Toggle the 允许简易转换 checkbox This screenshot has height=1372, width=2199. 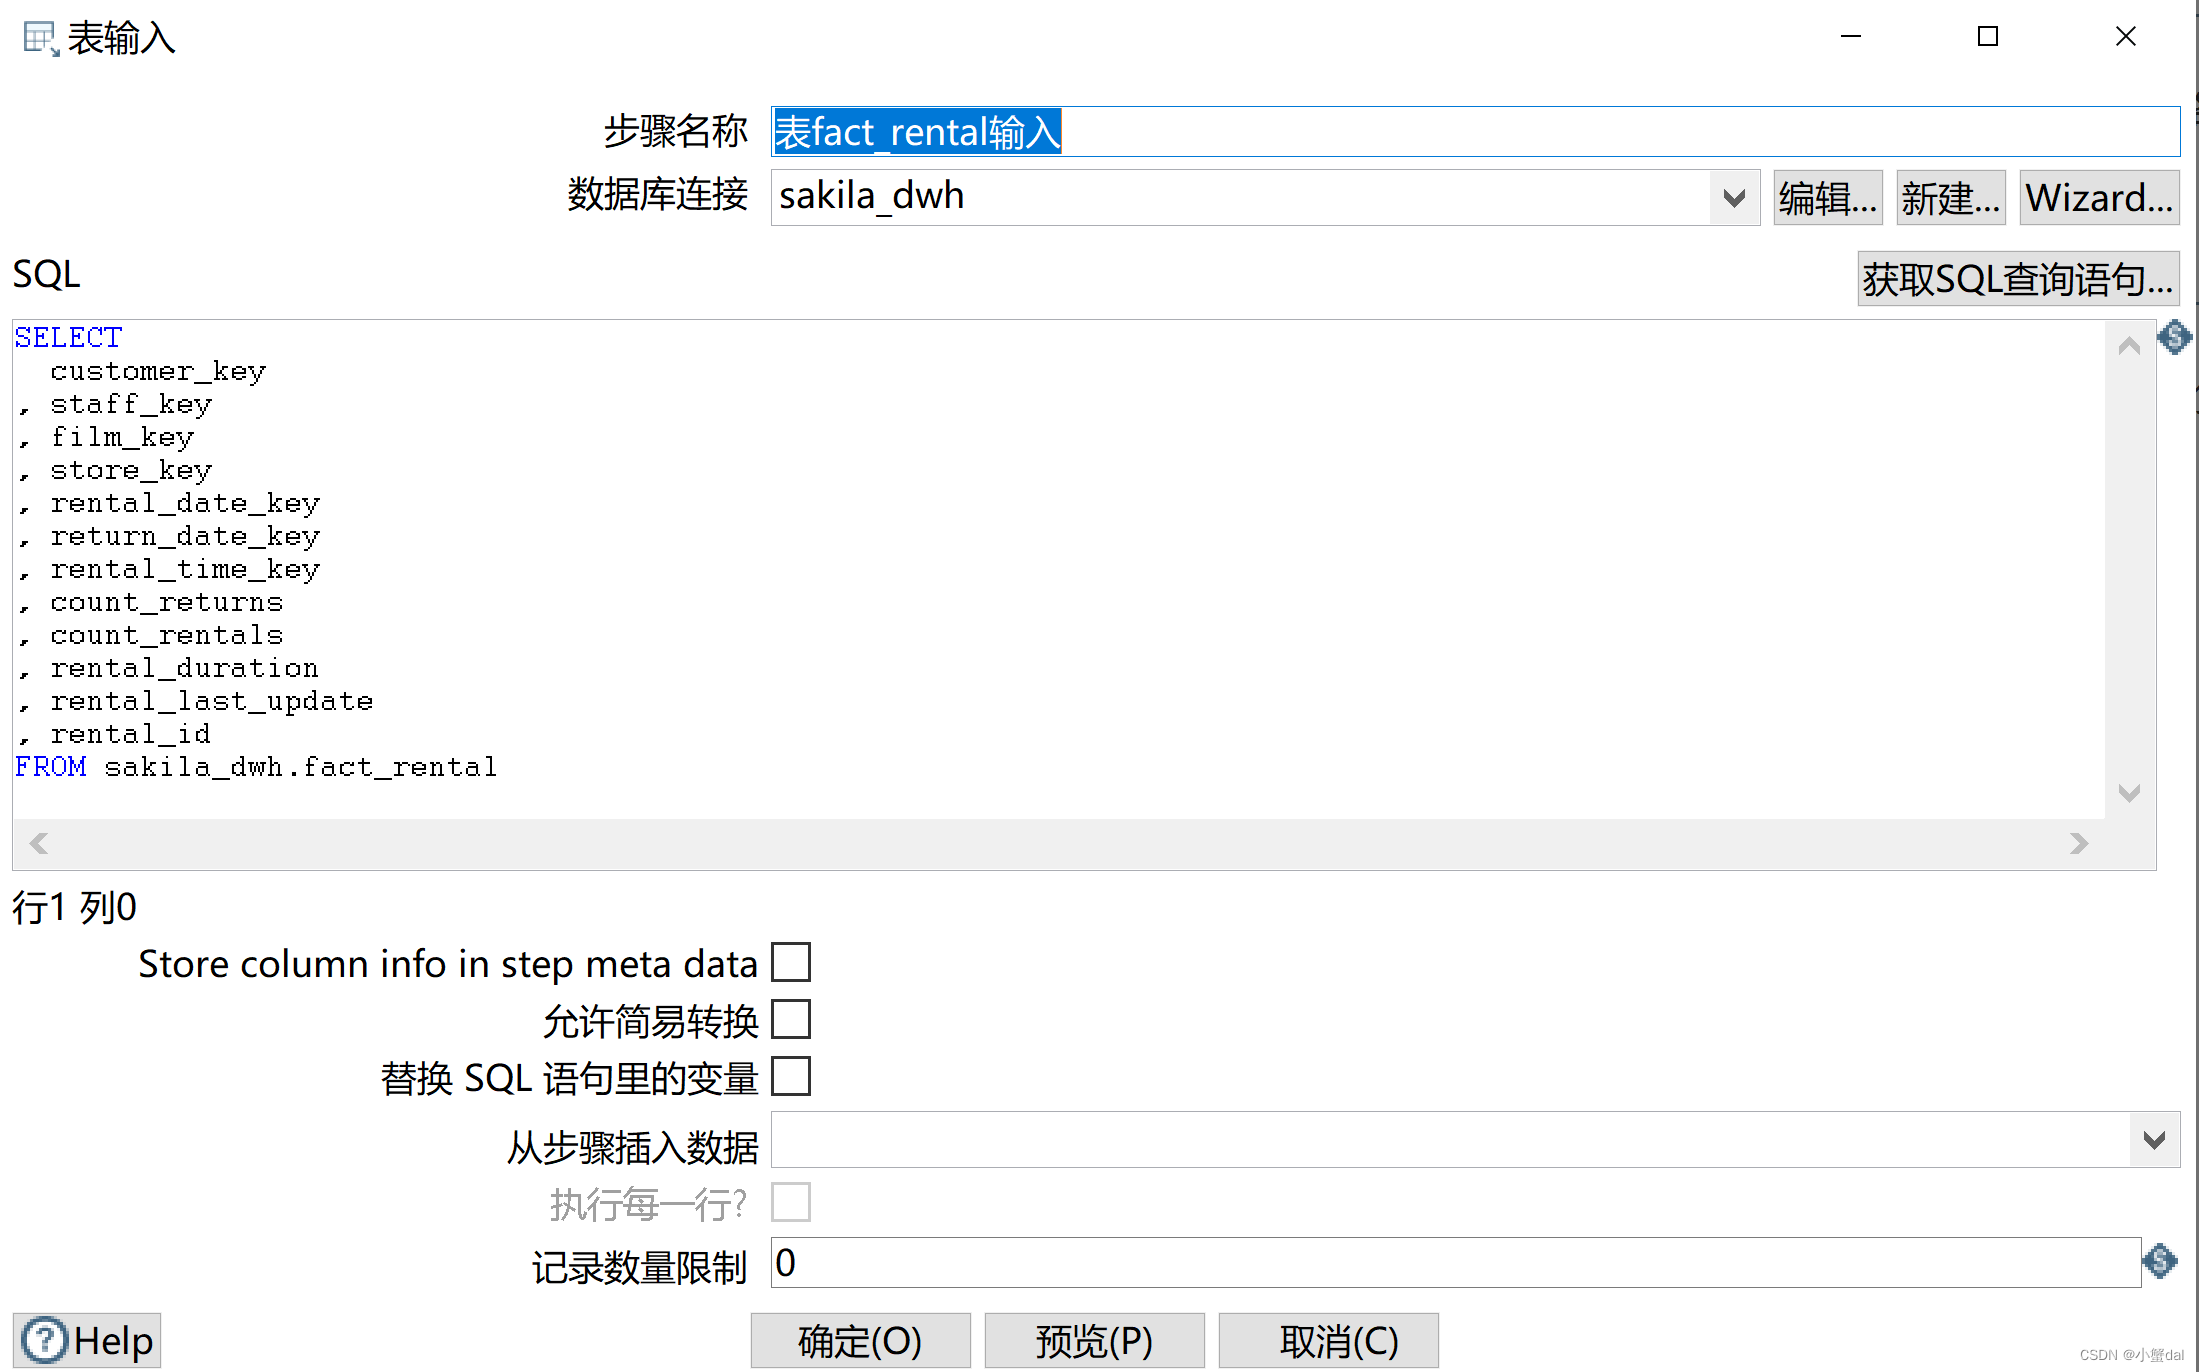click(x=791, y=1020)
